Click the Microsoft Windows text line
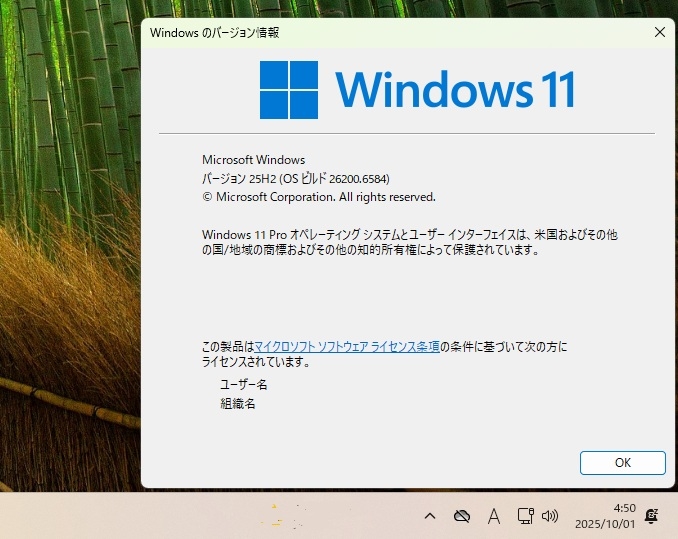The height and width of the screenshot is (539, 678). (253, 160)
